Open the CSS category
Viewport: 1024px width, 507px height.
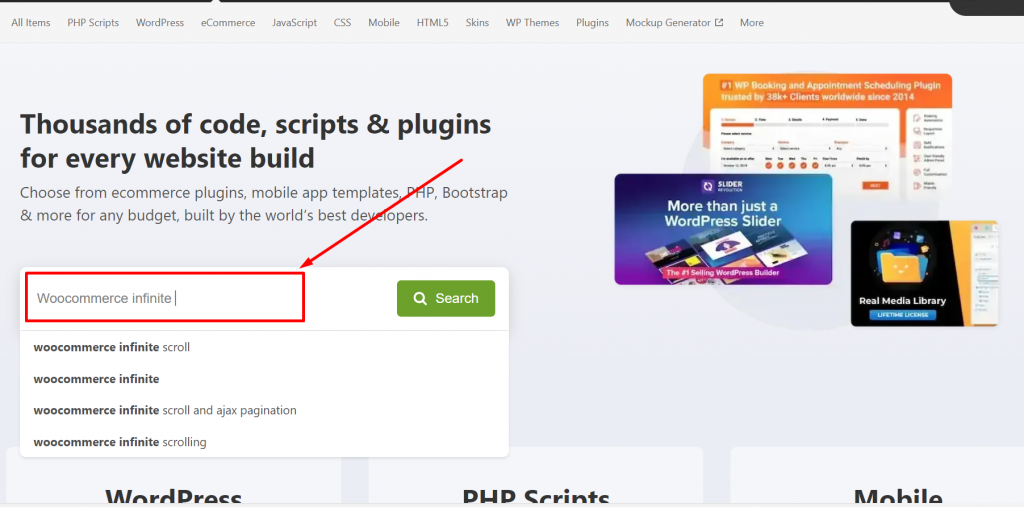[342, 22]
